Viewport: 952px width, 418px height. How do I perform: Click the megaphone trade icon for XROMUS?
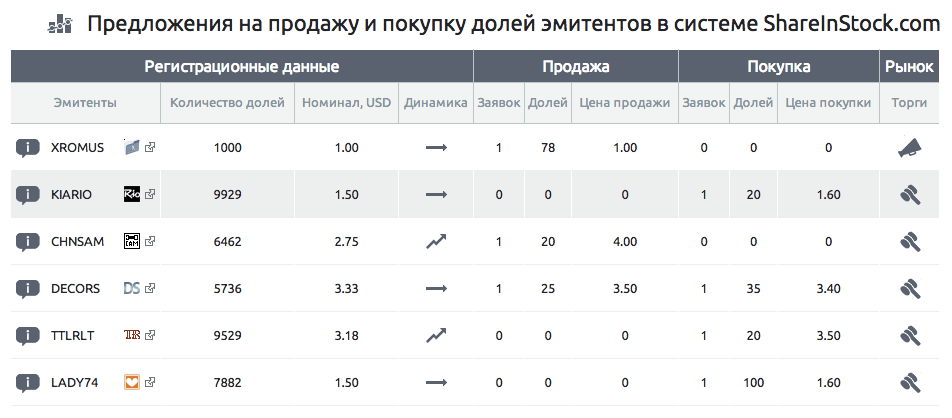pyautogui.click(x=910, y=148)
